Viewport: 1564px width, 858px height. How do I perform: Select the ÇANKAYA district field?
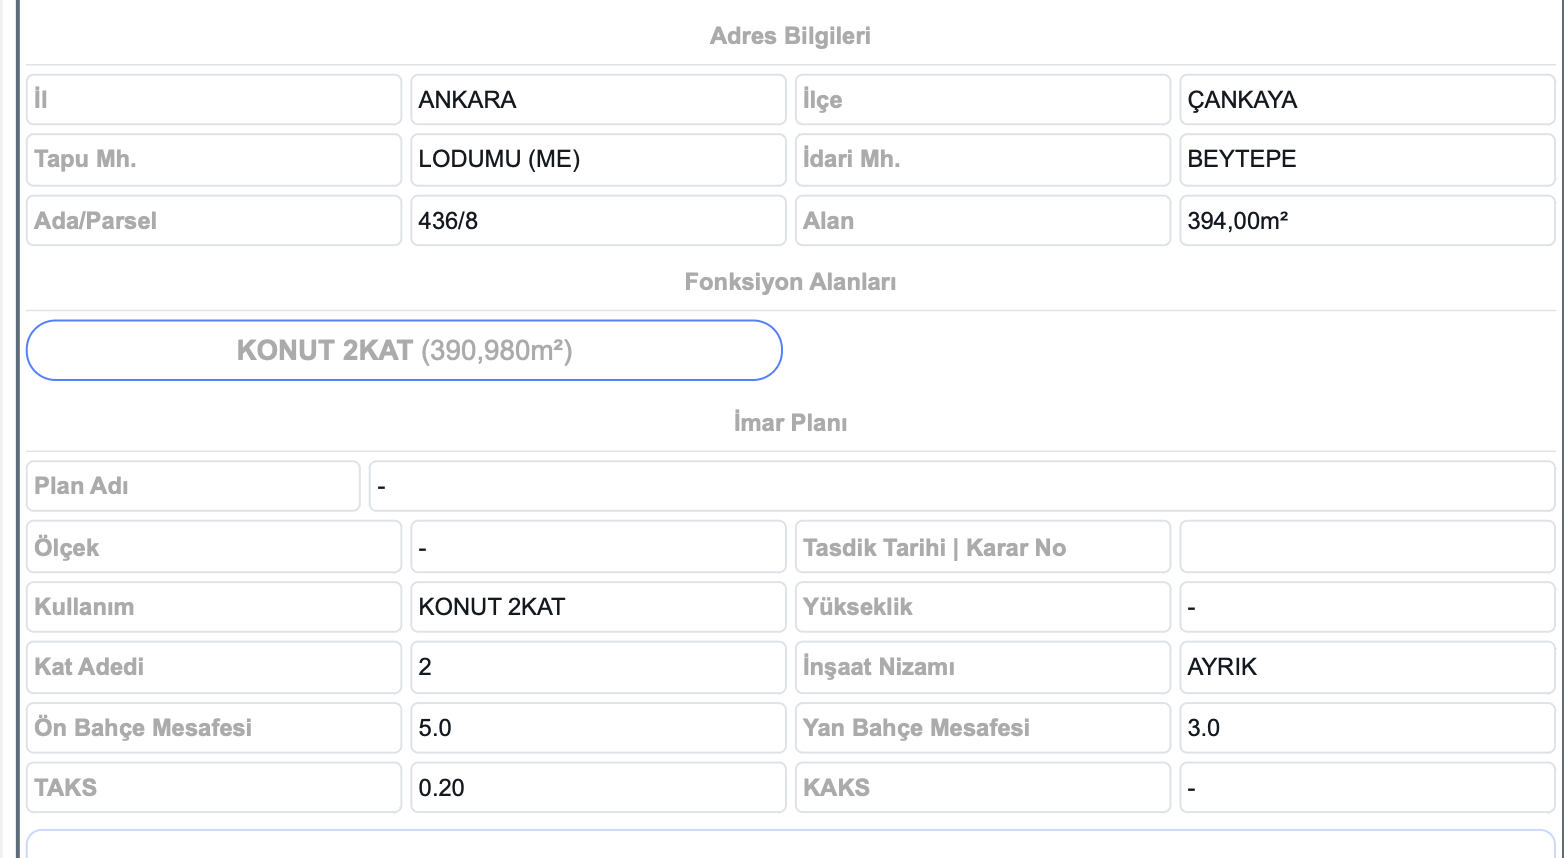(1366, 100)
